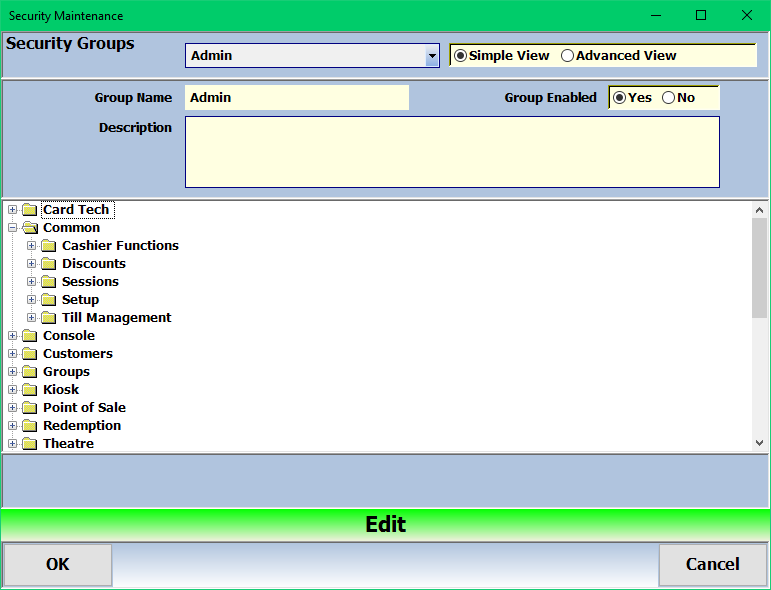Set Group Enabled to No
This screenshot has height=590, width=771.
click(668, 98)
